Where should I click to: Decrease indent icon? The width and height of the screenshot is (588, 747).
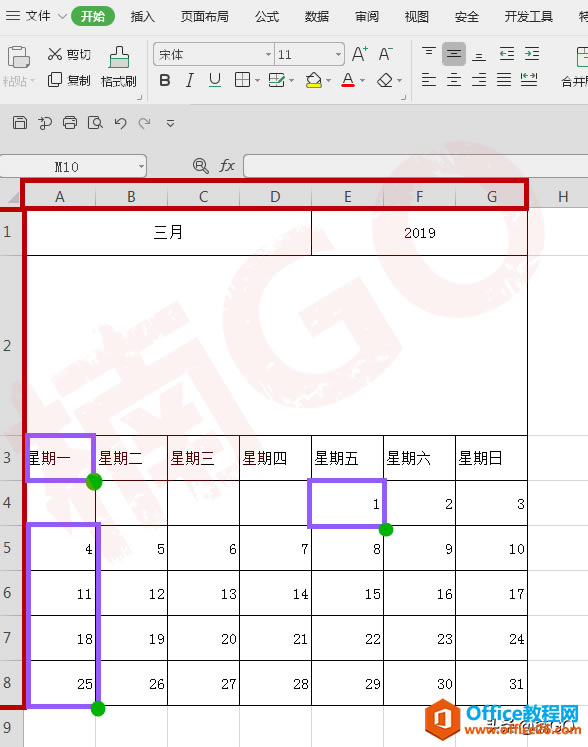[x=507, y=54]
